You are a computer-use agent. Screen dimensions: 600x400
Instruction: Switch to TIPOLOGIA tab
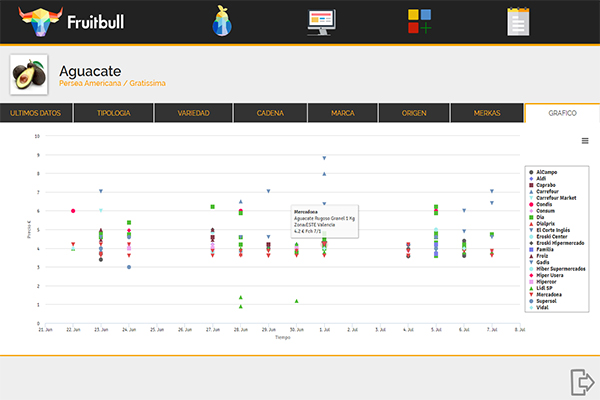click(114, 113)
